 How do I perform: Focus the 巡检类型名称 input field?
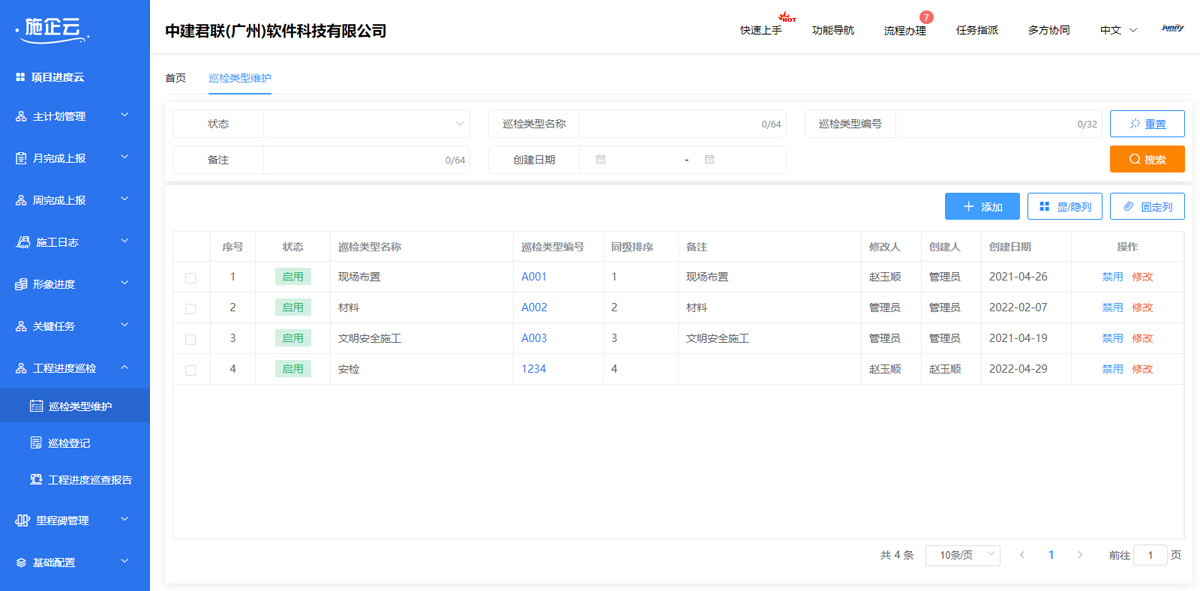683,124
